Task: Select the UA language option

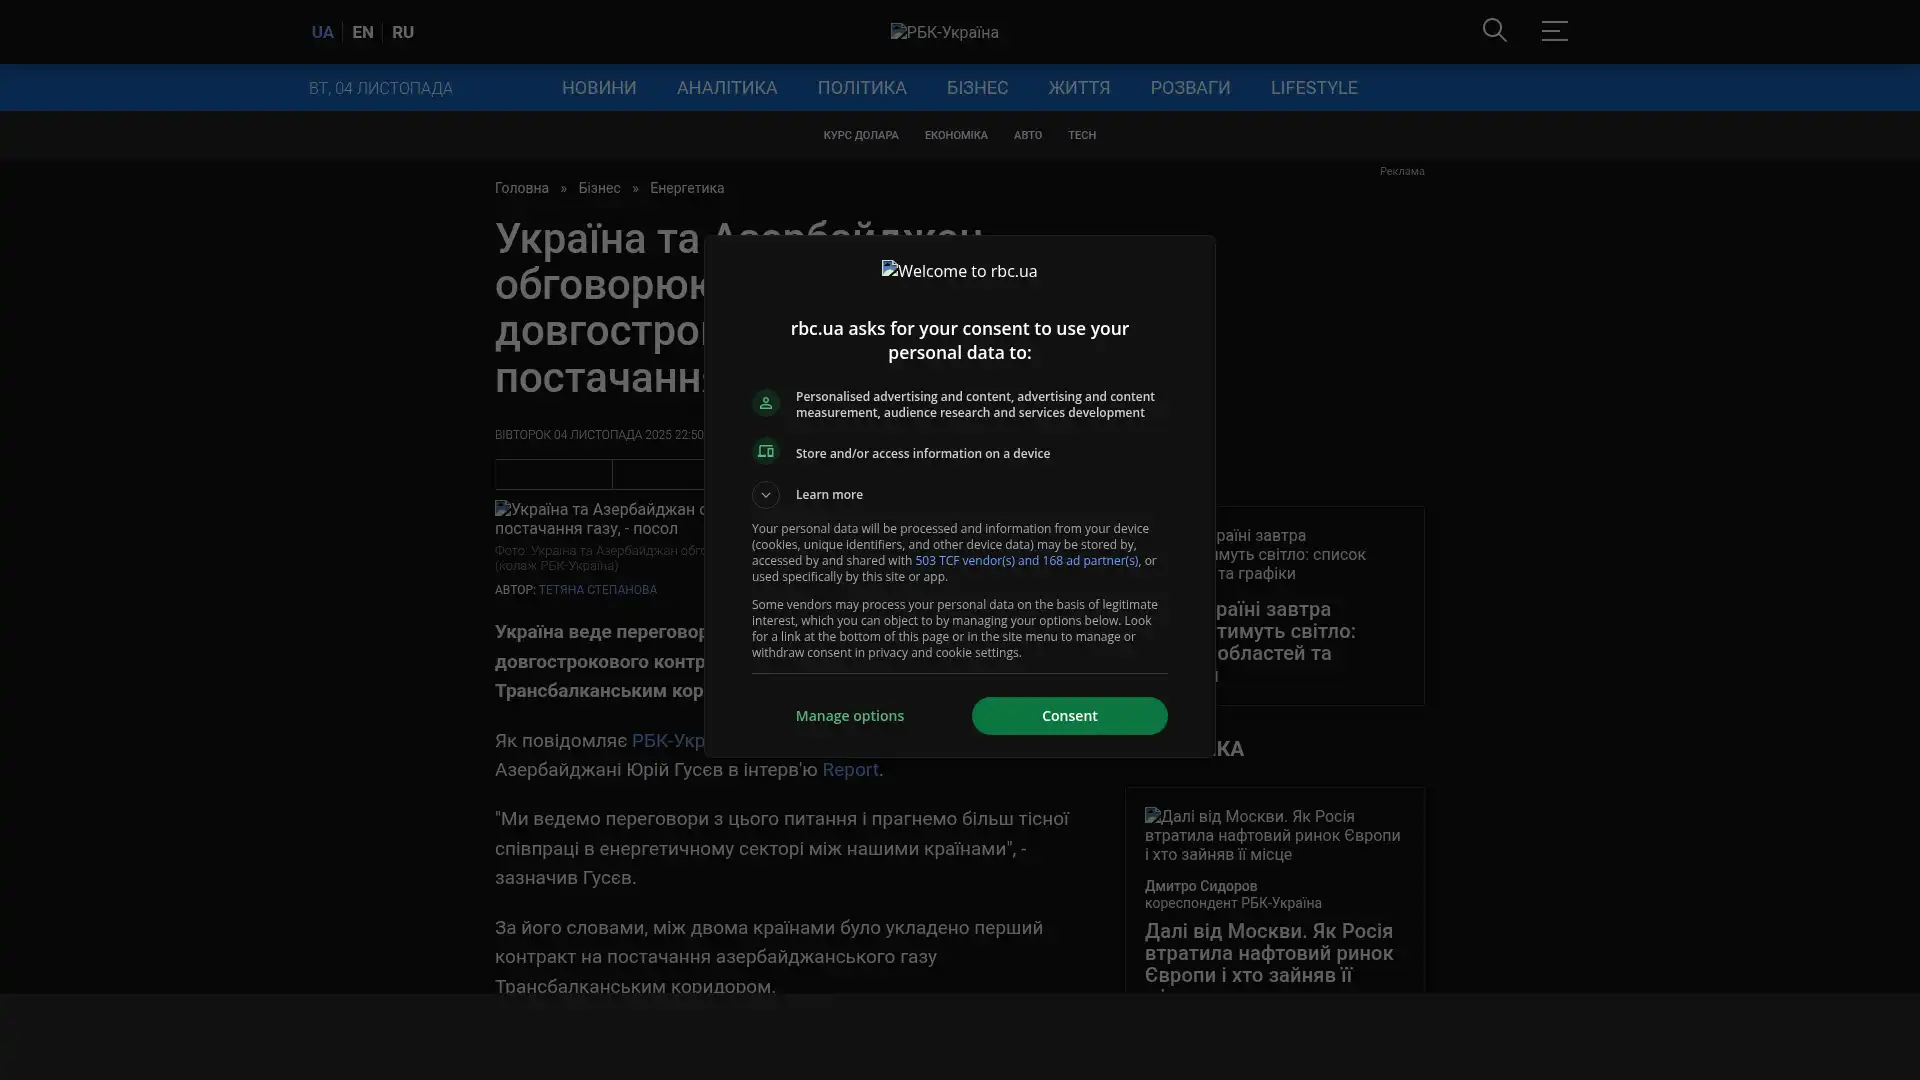Action: 322,33
